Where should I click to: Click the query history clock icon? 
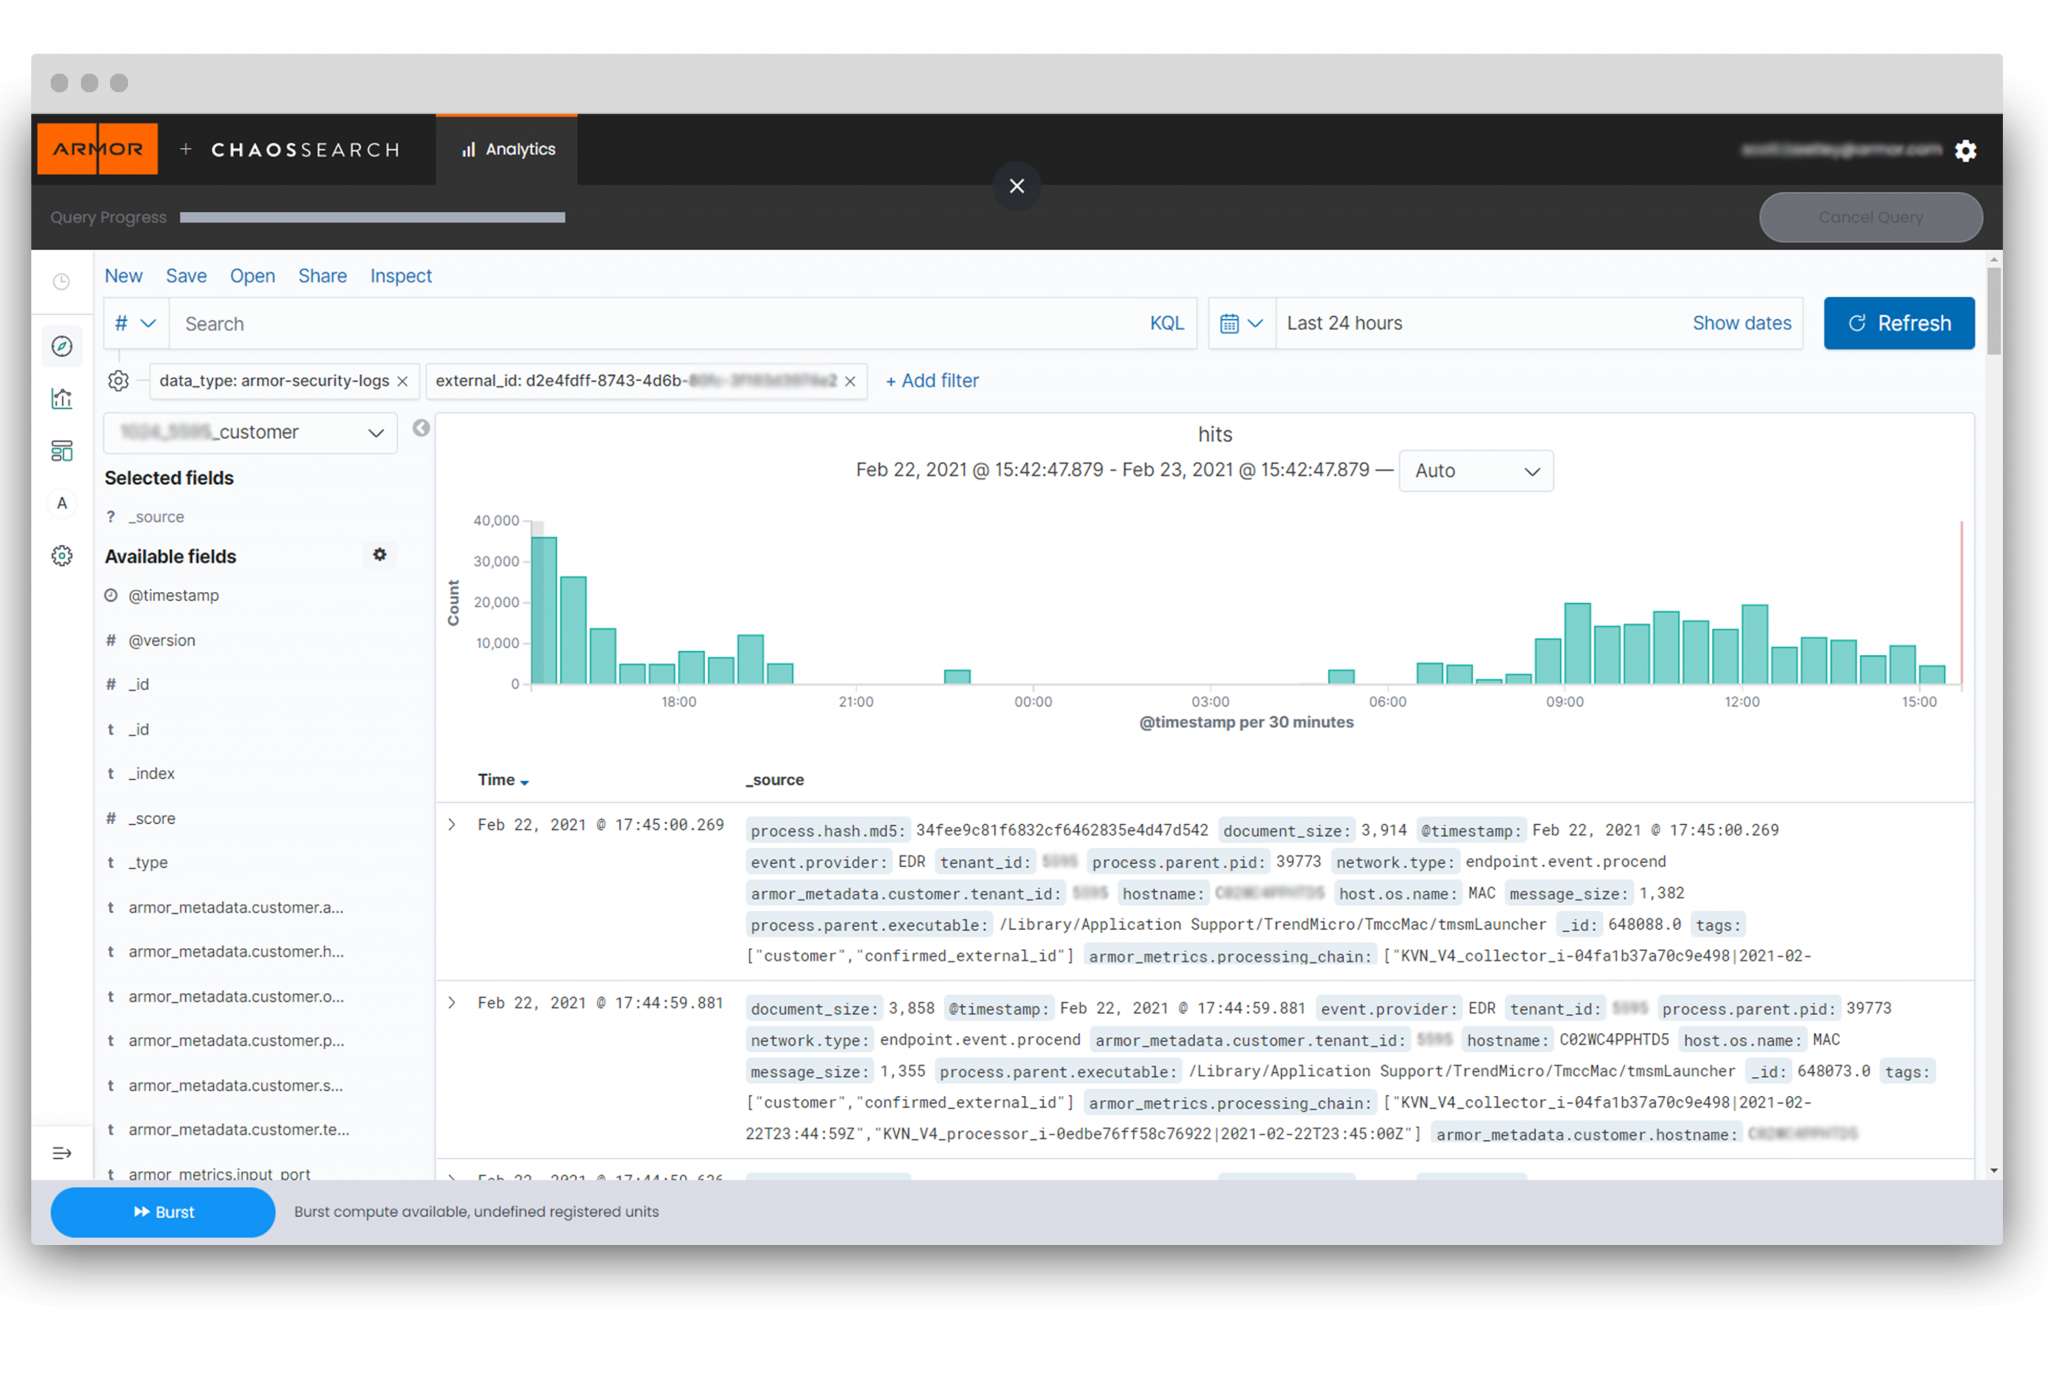[64, 280]
